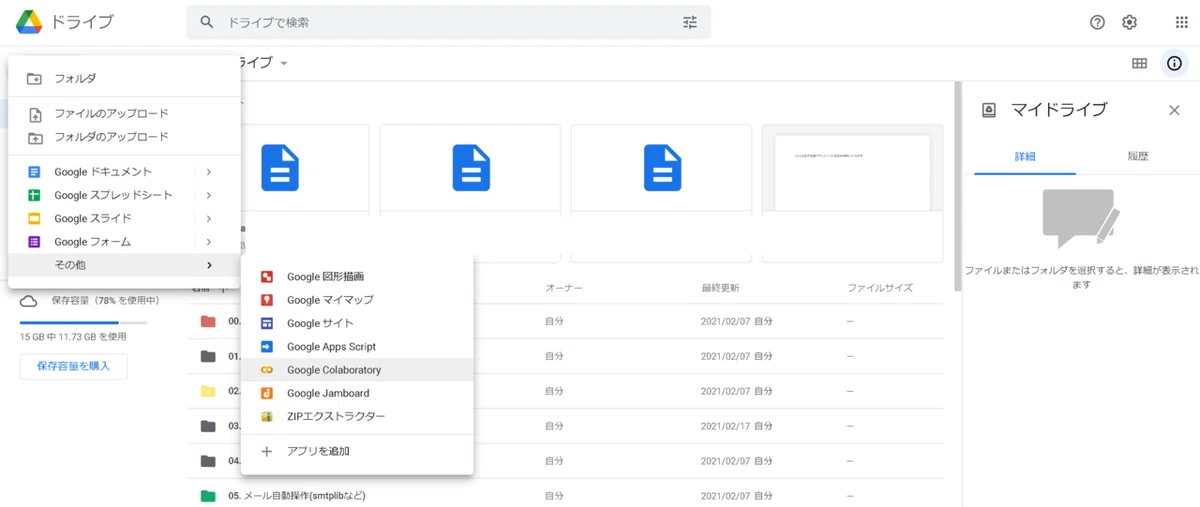Toggle the details info panel icon
The height and width of the screenshot is (507, 1200).
(x=1174, y=63)
